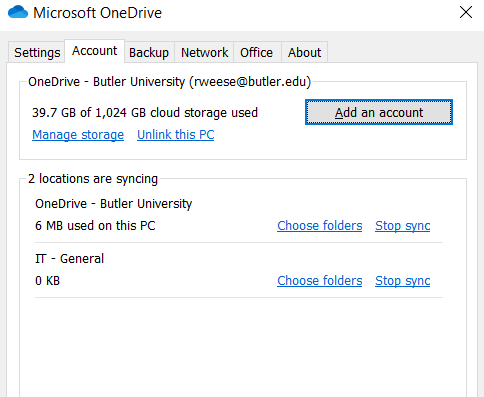Choose folders for IT - General
484x397 pixels.
tap(320, 281)
